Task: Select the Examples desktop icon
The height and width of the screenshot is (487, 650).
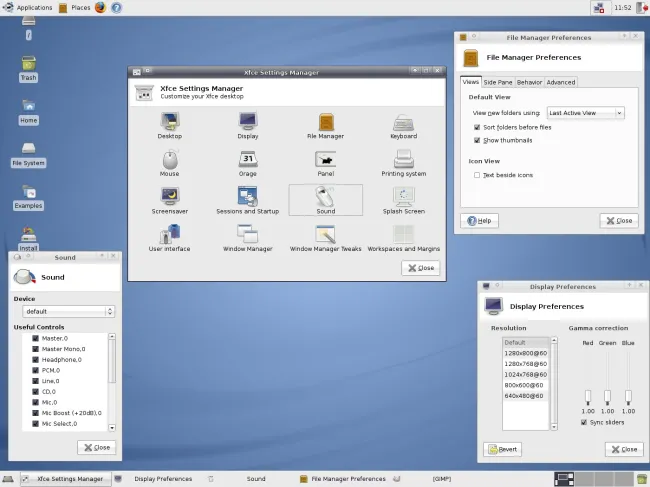Action: 29,197
